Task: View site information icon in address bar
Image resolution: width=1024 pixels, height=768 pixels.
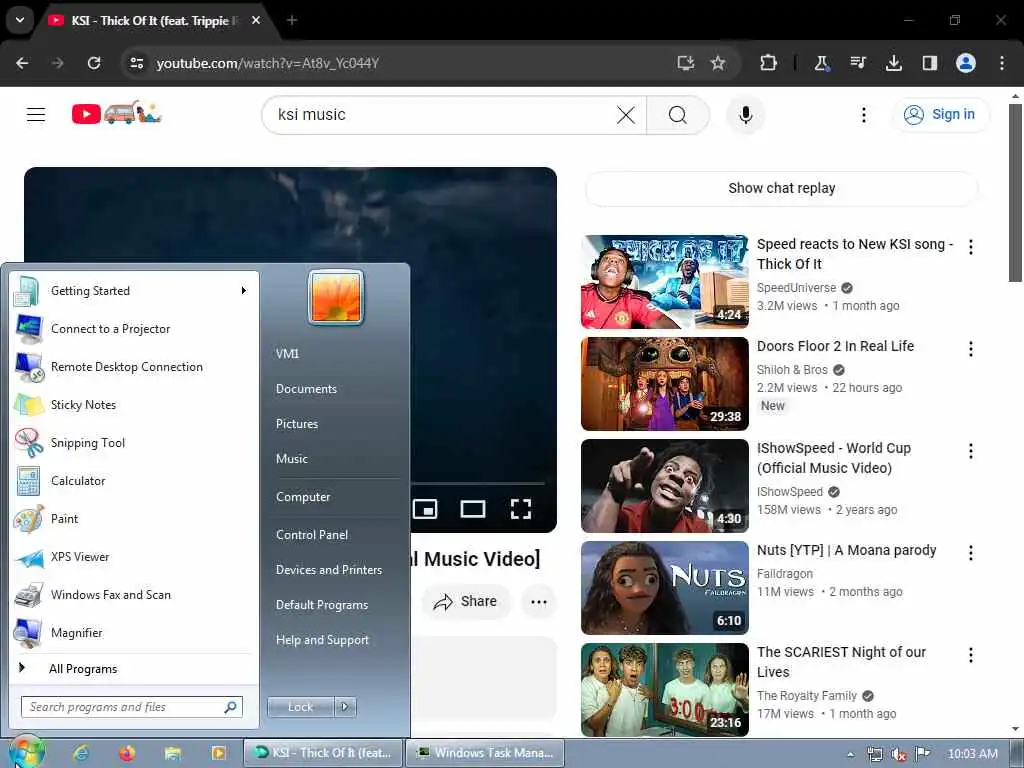Action: (136, 63)
